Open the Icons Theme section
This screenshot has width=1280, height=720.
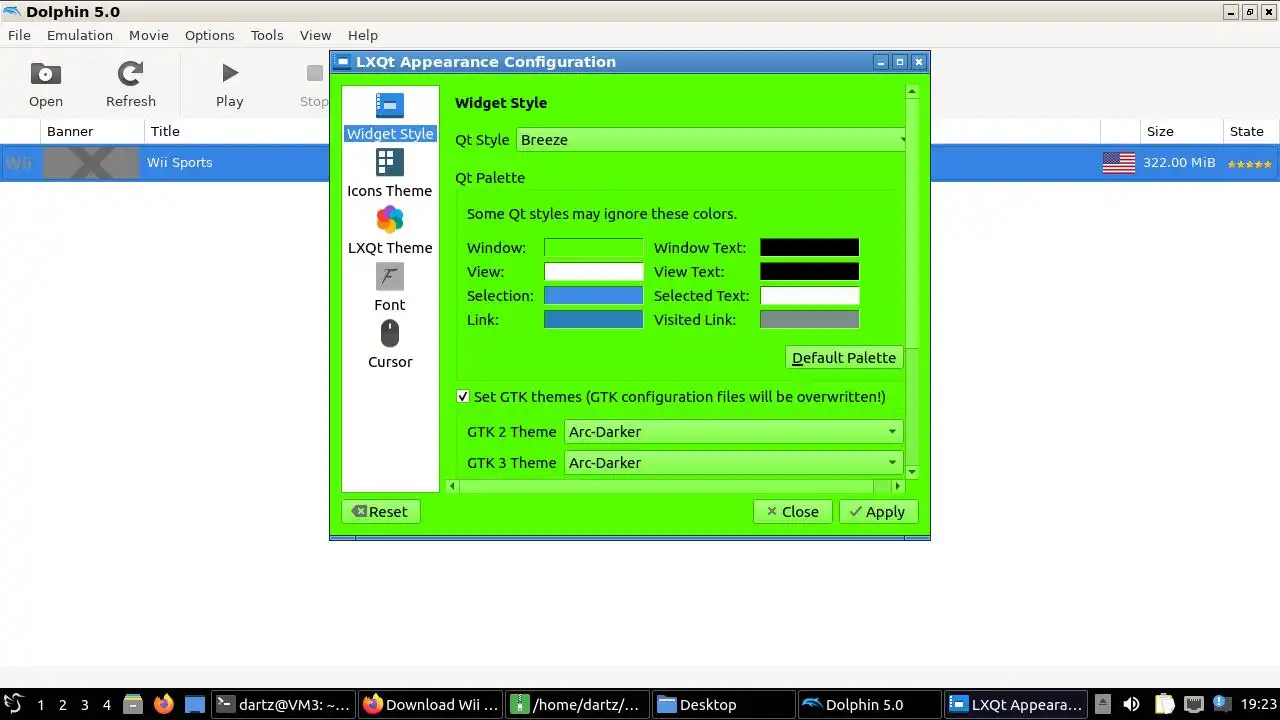pos(390,174)
